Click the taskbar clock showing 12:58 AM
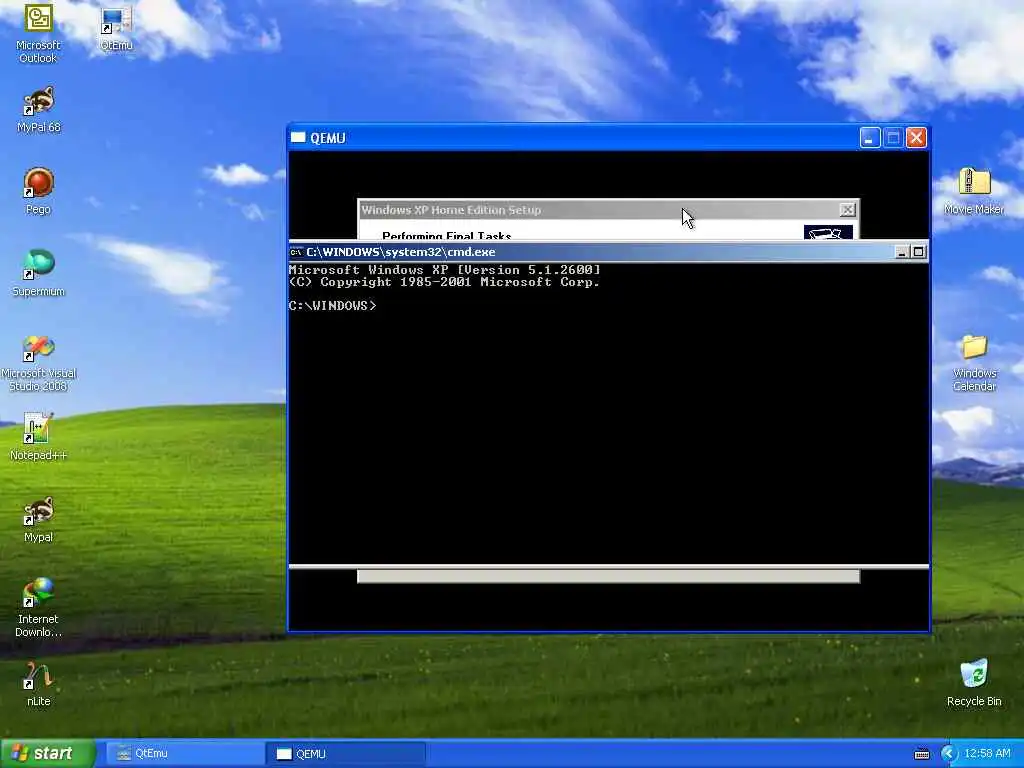Screen dimensions: 1024x768 point(987,754)
